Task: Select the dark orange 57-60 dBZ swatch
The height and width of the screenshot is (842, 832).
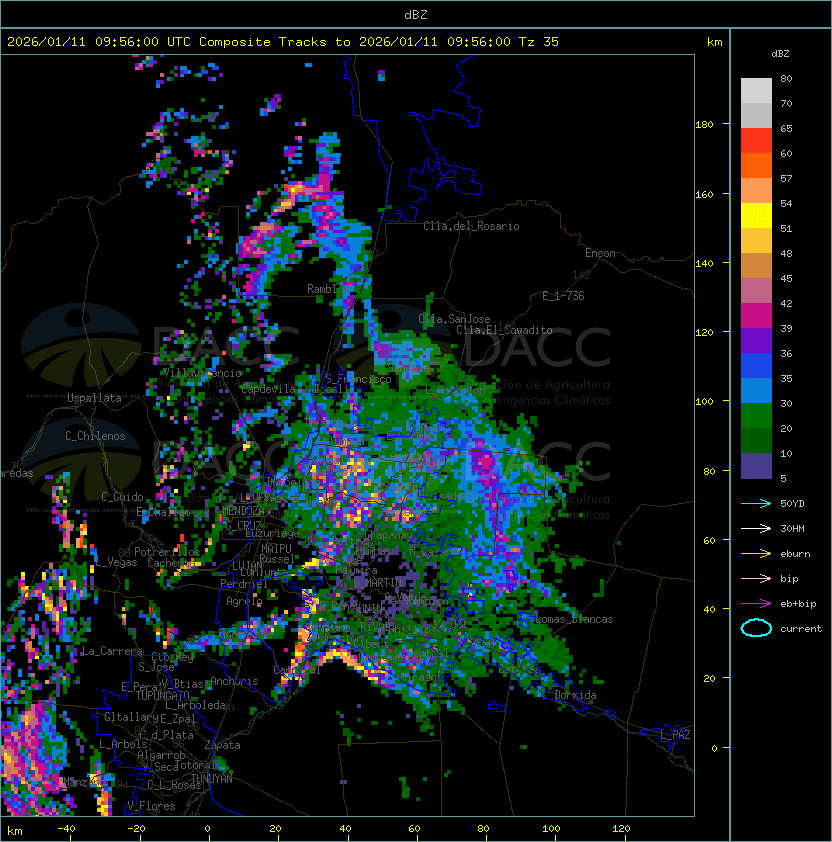Action: [x=756, y=165]
